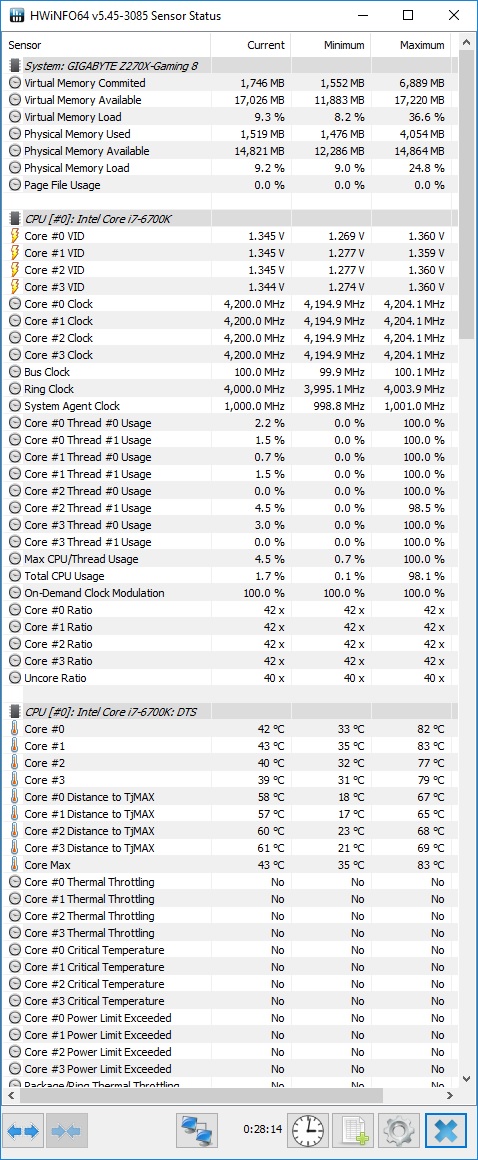The height and width of the screenshot is (1160, 478).
Task: Click the log file with plus icon
Action: point(353,1130)
